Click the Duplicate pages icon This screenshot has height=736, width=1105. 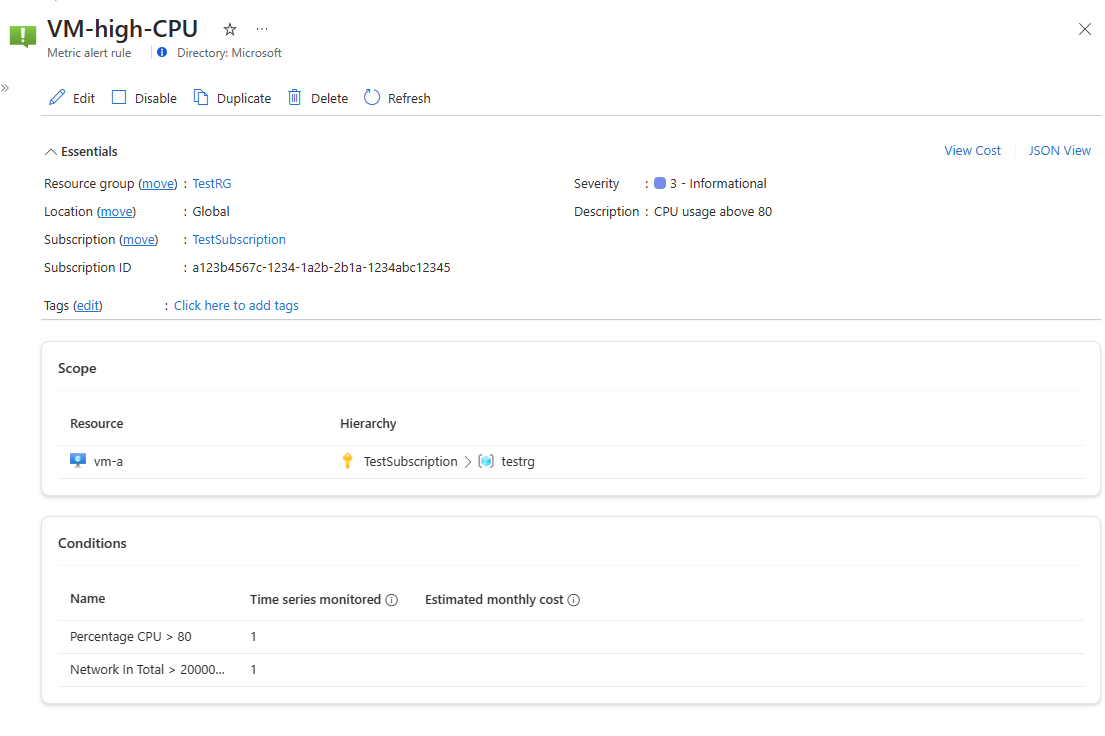(201, 97)
